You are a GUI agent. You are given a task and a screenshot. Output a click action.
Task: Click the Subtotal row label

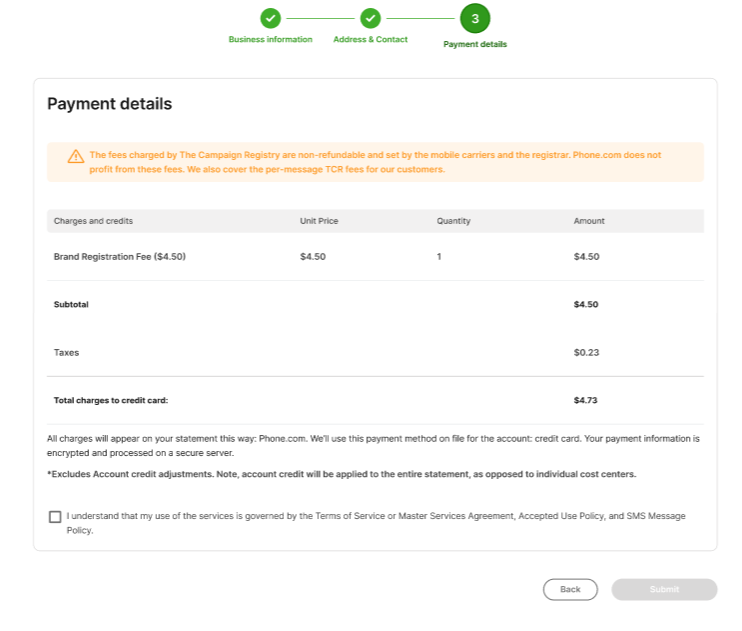pos(71,305)
